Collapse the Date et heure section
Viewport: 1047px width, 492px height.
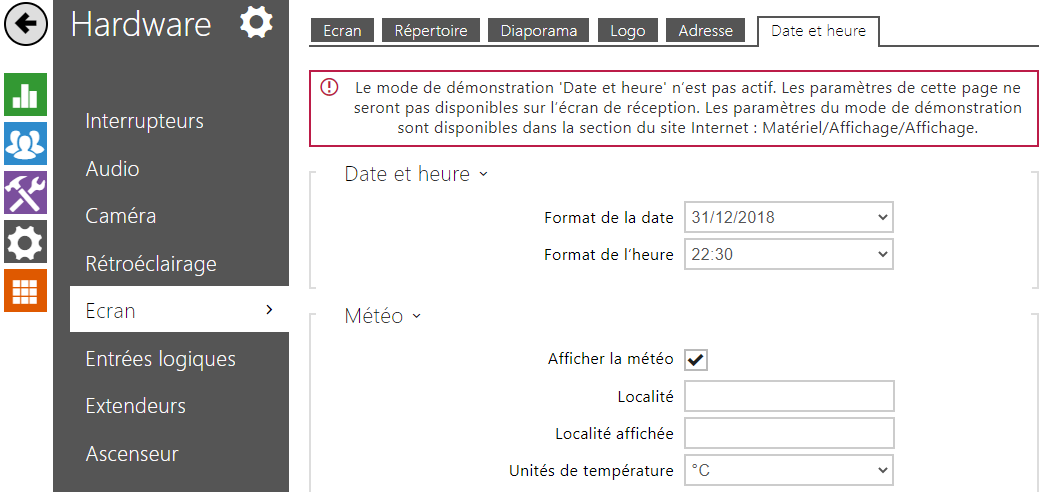pos(416,174)
